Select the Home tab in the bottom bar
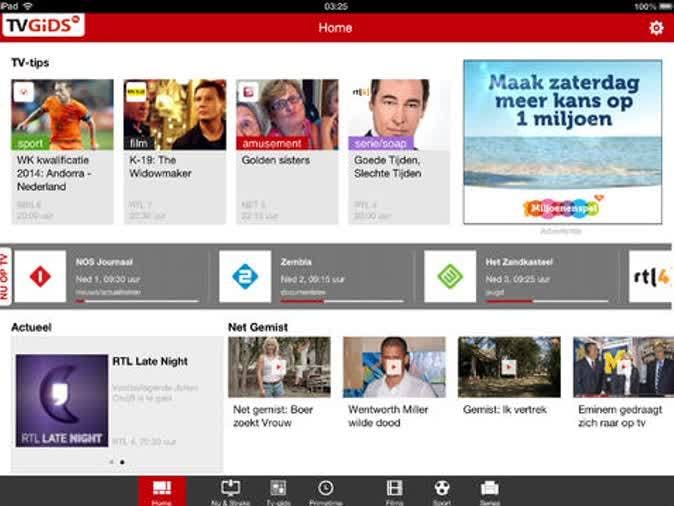 tap(162, 491)
